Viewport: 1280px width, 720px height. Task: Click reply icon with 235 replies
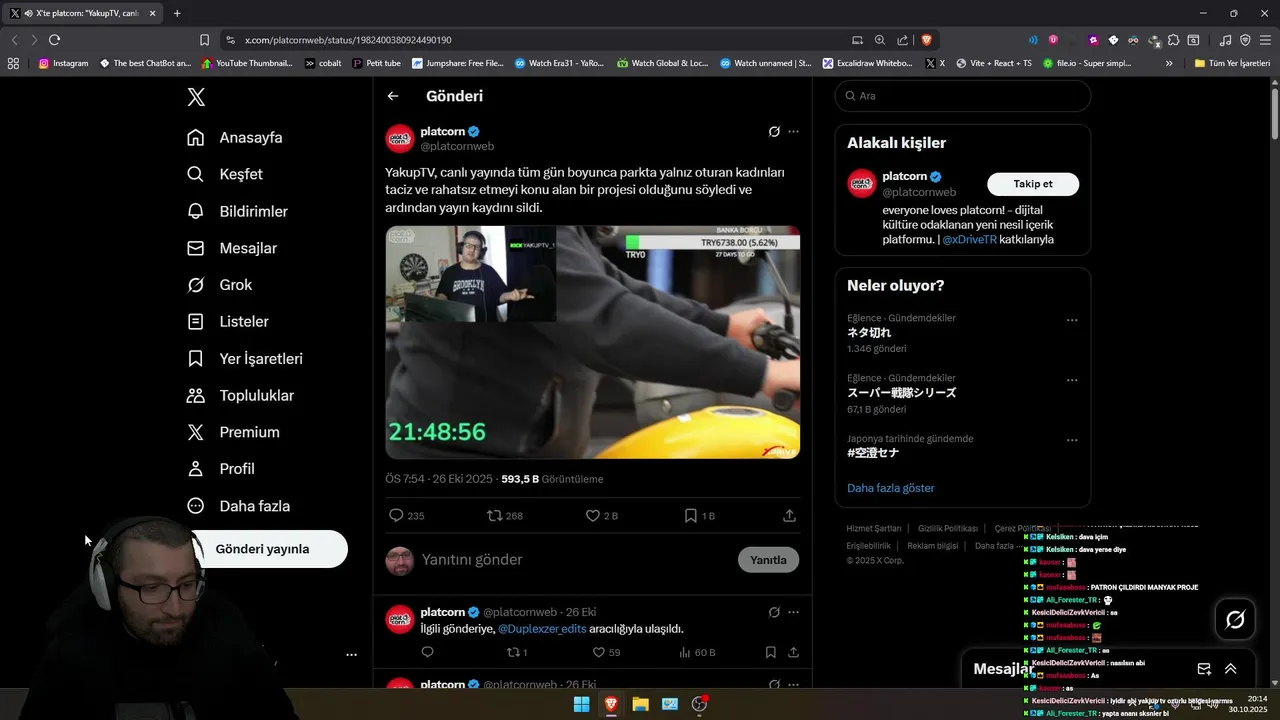pos(396,516)
